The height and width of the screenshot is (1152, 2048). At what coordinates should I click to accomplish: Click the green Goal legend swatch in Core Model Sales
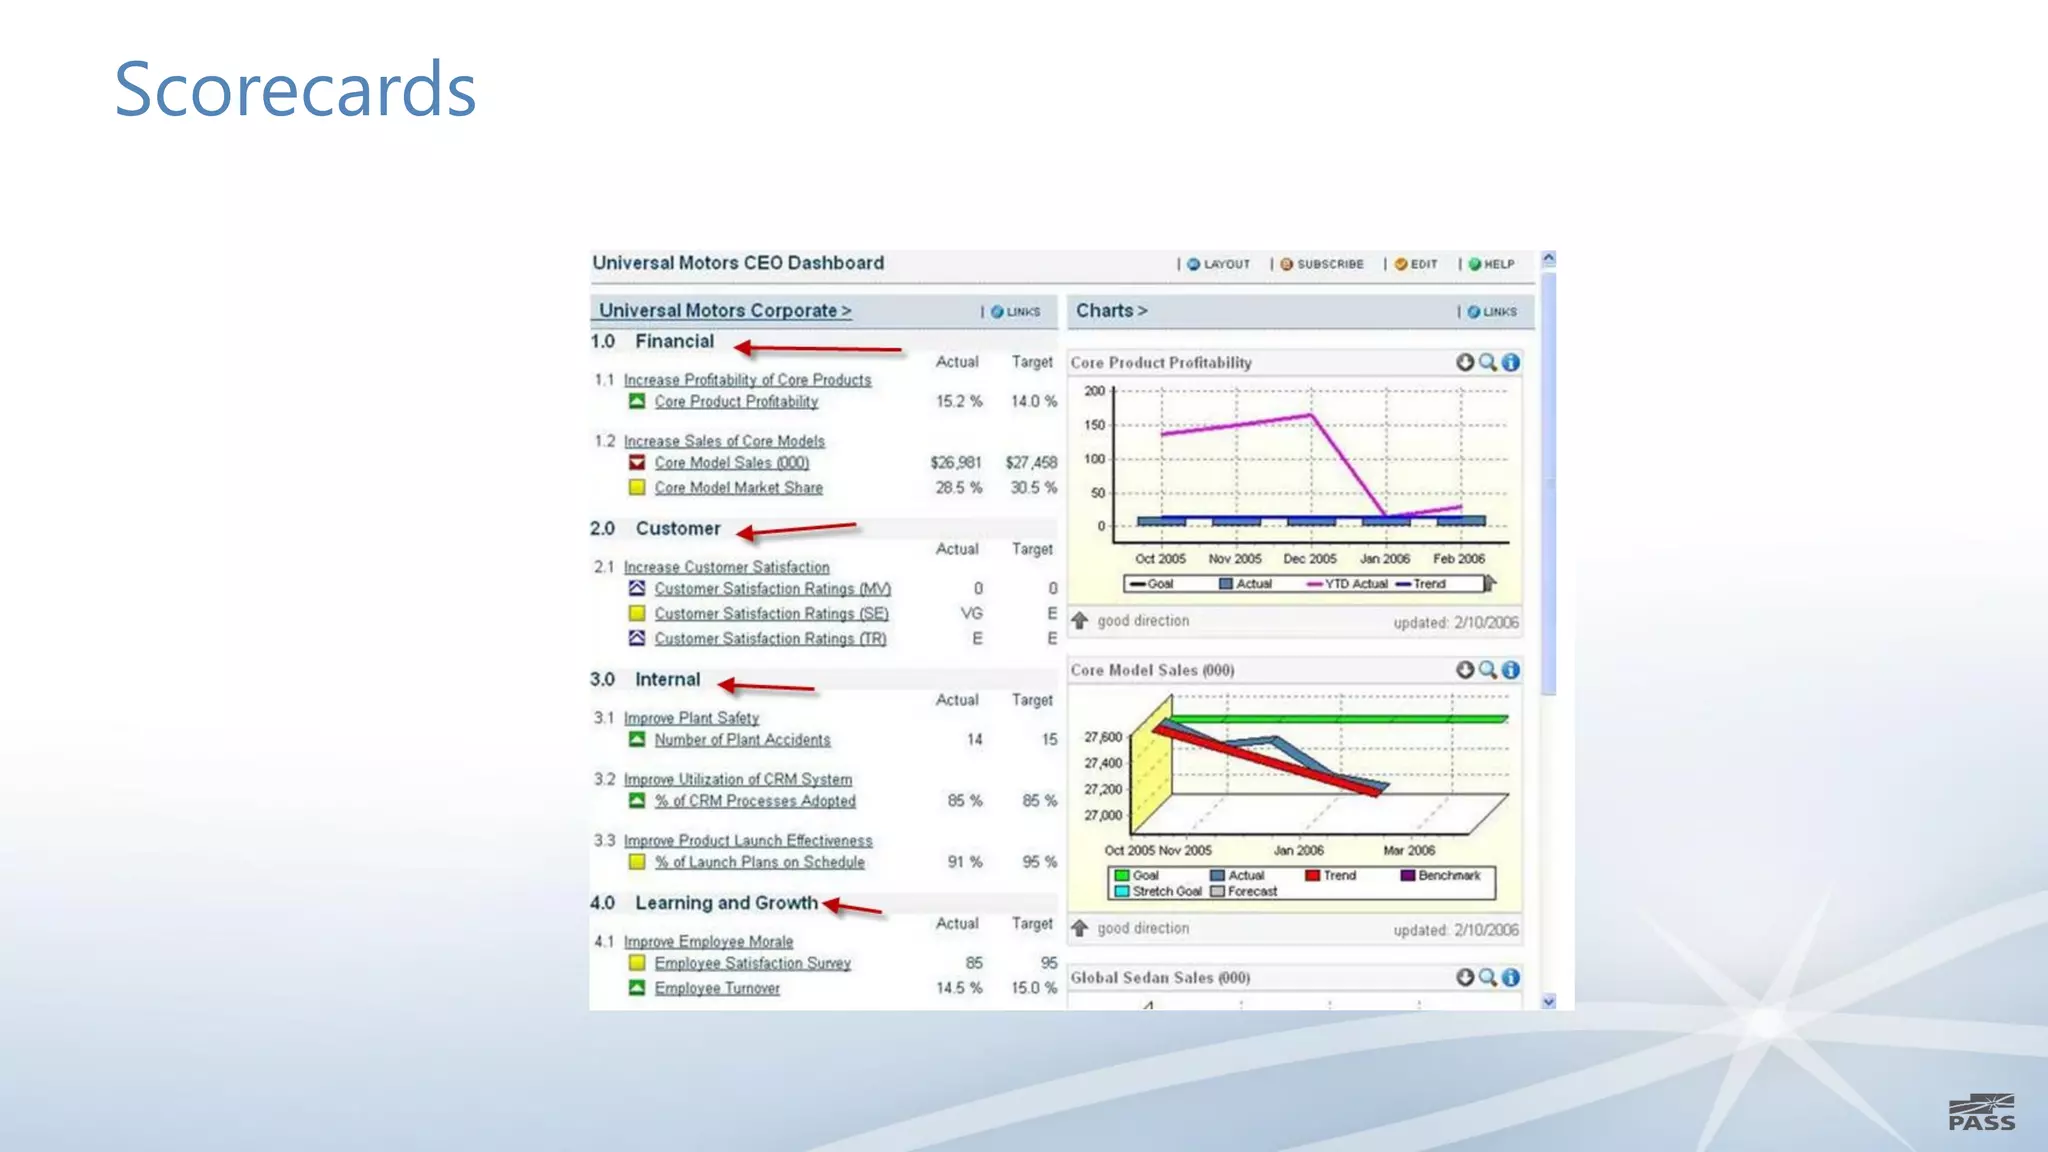click(1122, 876)
